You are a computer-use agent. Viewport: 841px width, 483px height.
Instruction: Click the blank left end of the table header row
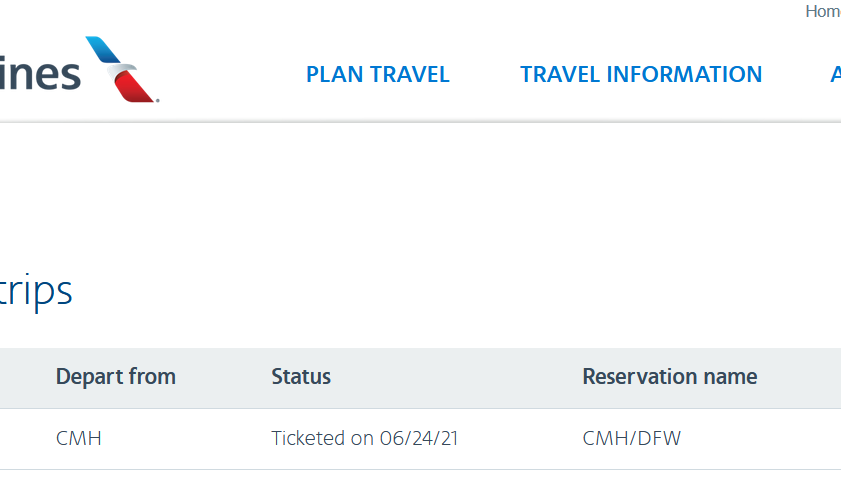coord(20,377)
